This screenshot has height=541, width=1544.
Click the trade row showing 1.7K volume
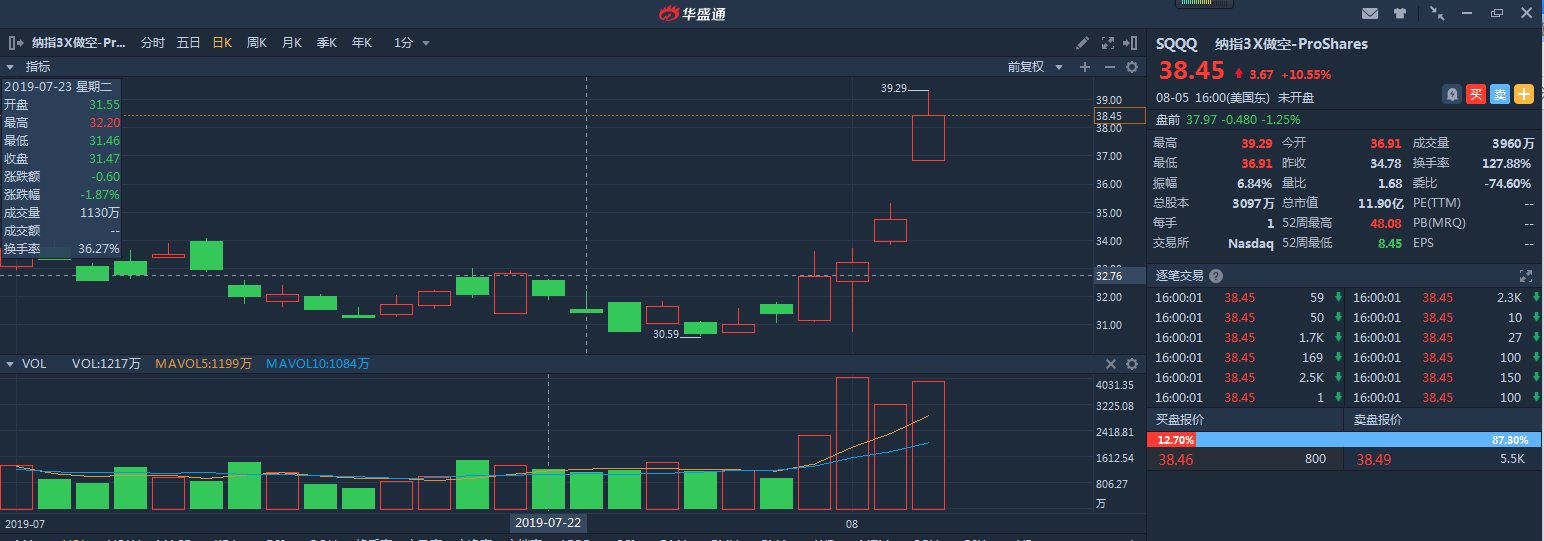pos(1246,338)
